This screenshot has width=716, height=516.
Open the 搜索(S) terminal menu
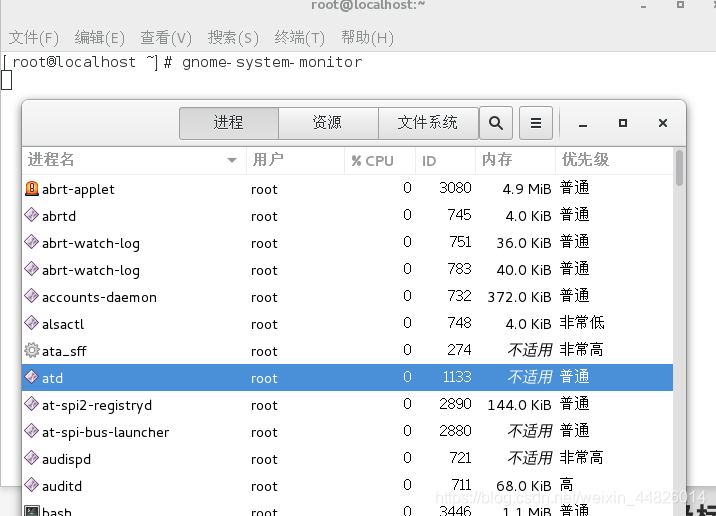(233, 37)
